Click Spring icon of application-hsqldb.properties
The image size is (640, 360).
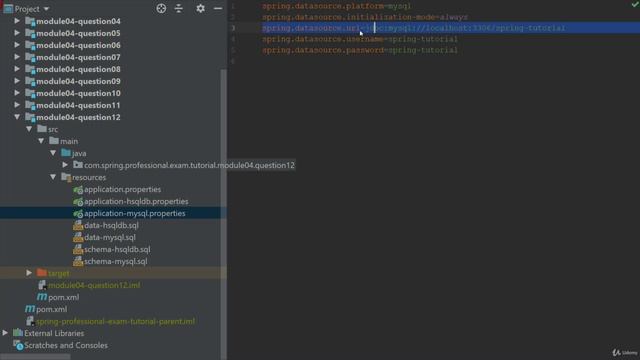coord(78,202)
